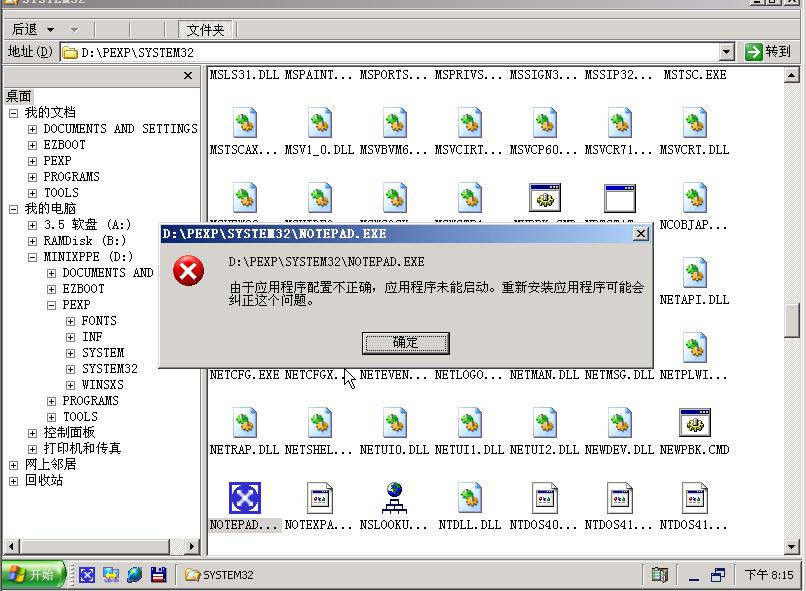Screen dimensions: 806x591
Task: Select the NOTEPAD executable icon
Action: click(x=245, y=498)
